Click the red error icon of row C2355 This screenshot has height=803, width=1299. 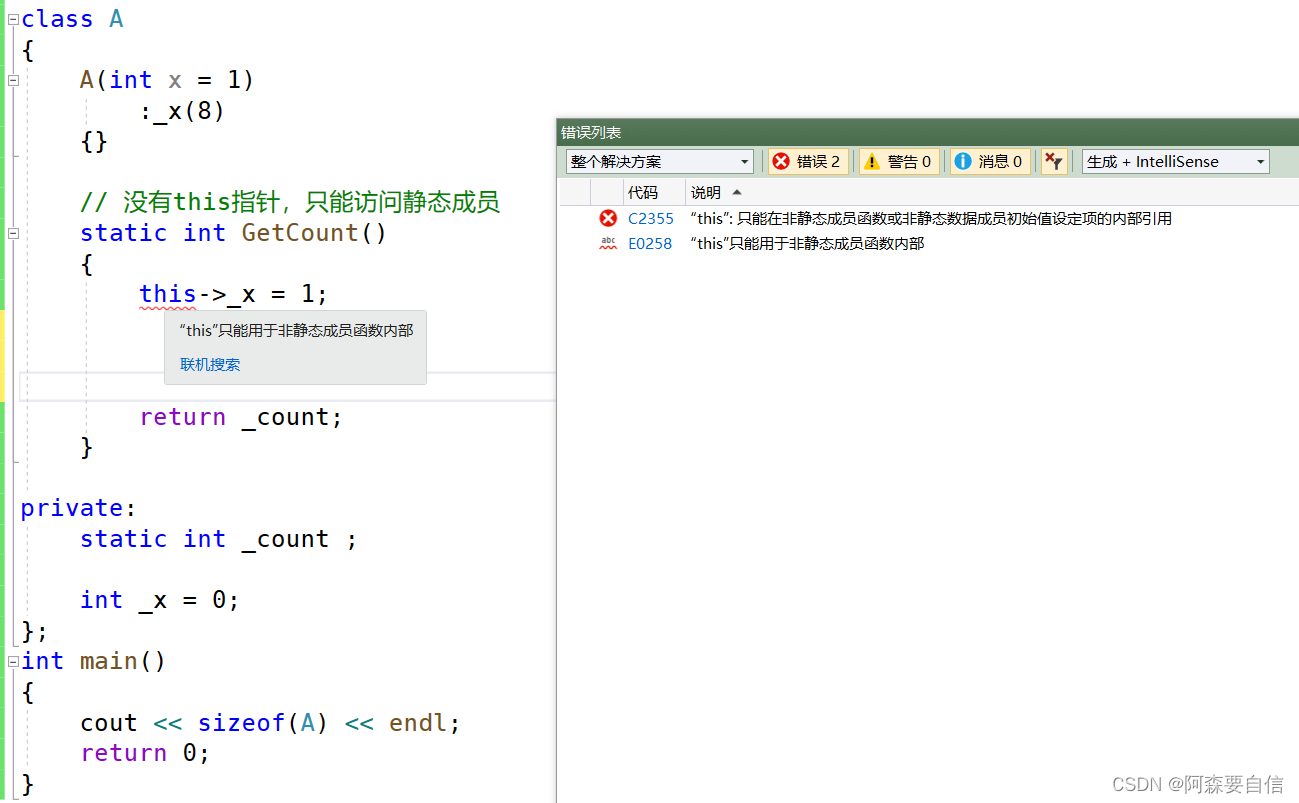click(608, 218)
